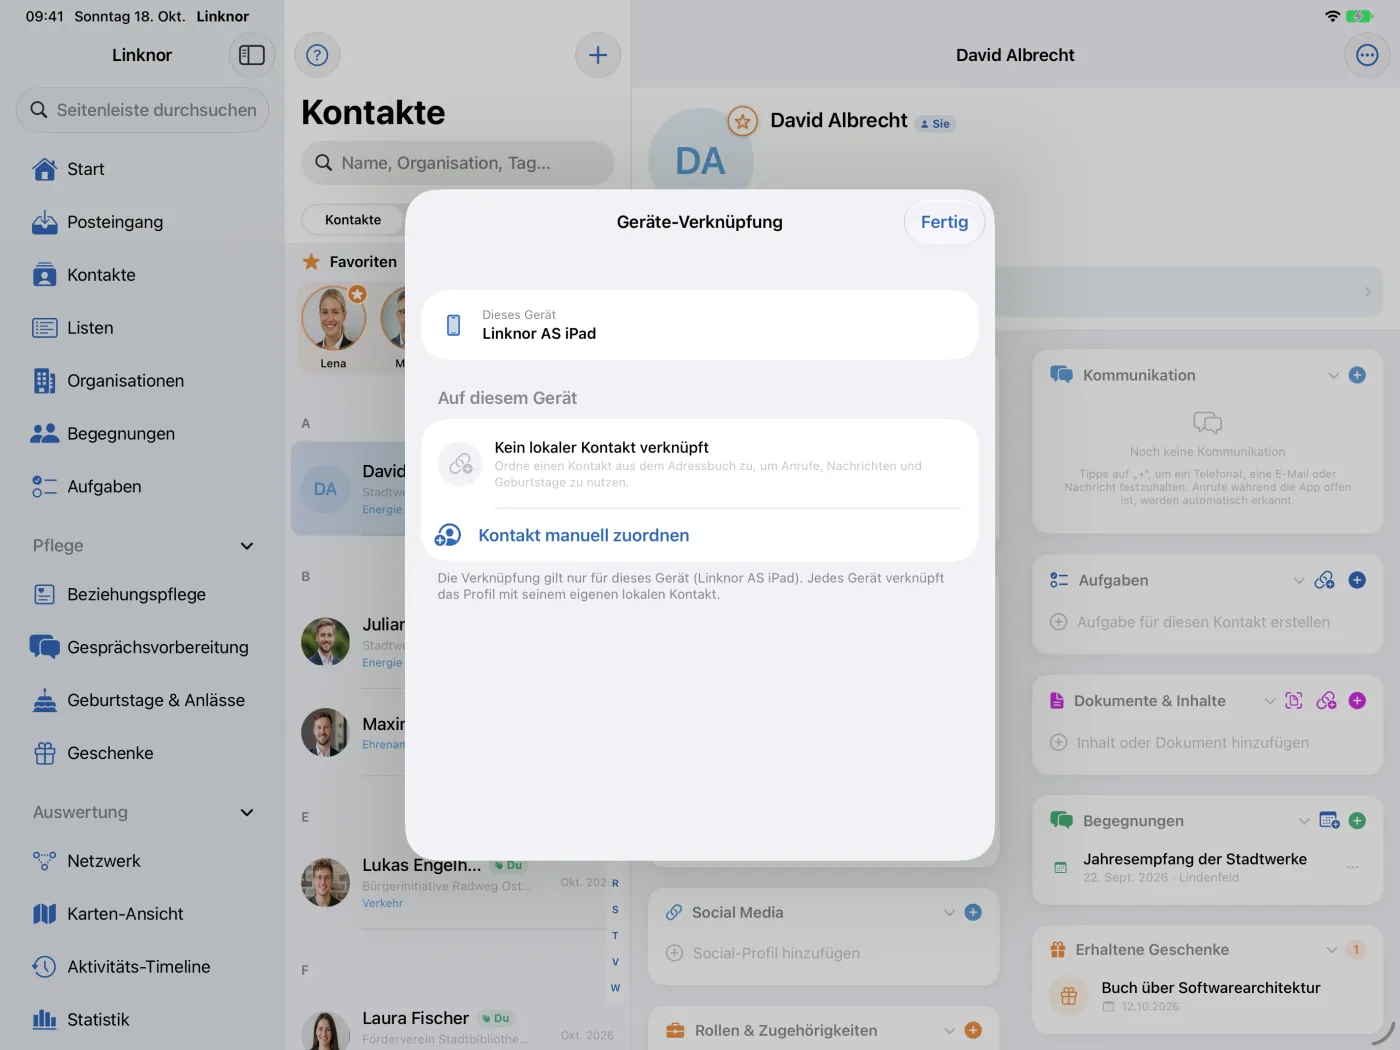The width and height of the screenshot is (1400, 1050).
Task: Add a Social Media profile with plus
Action: point(973,912)
